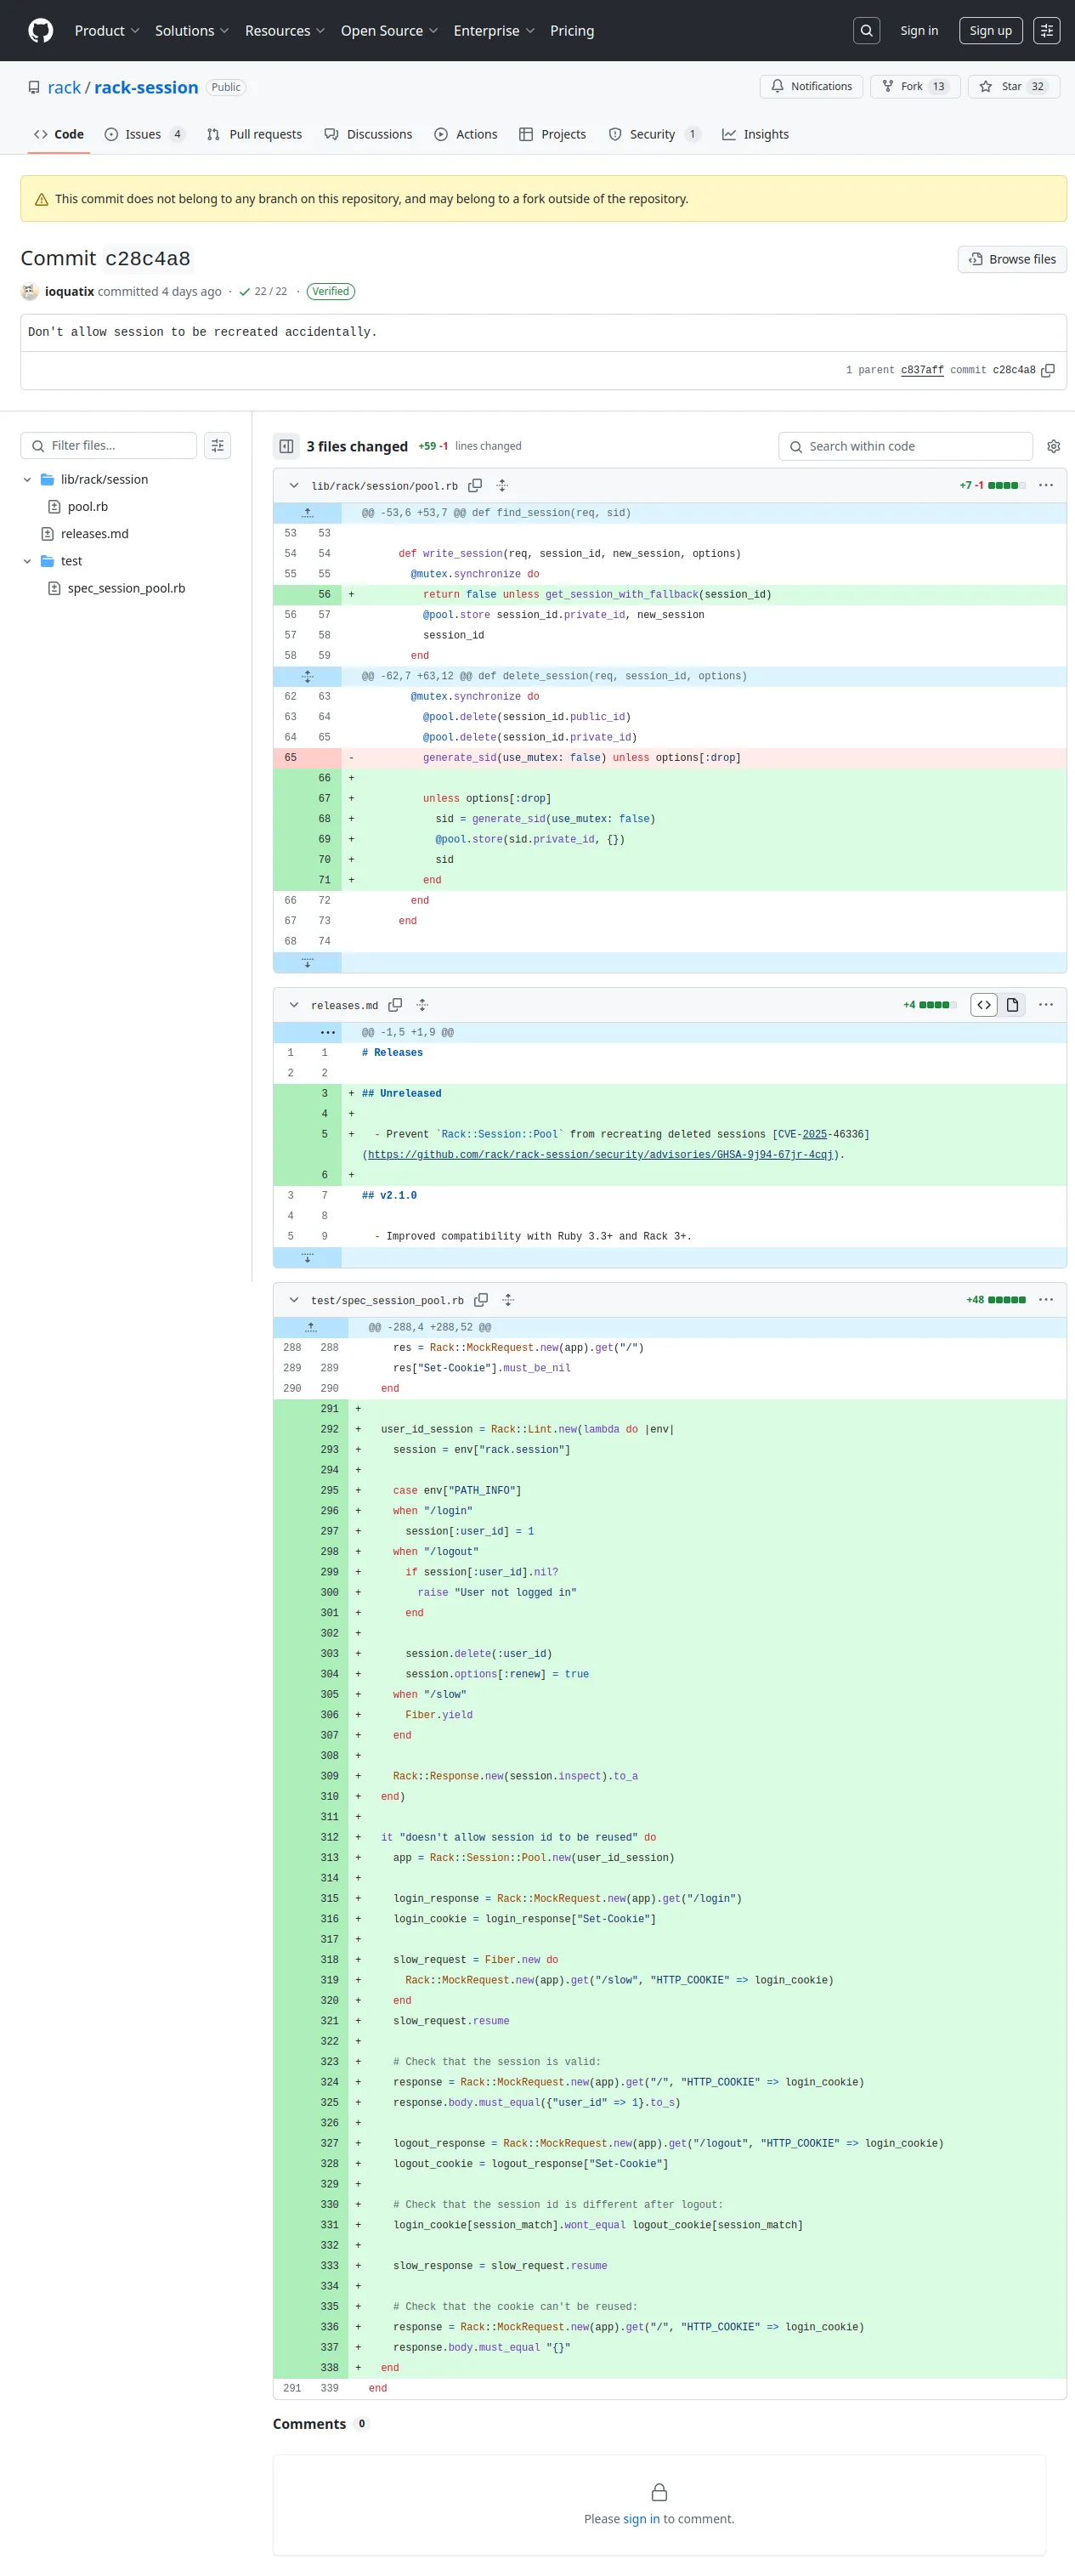Select pool.rb in file tree
Viewport: 1075px width, 2576px height.
[88, 507]
